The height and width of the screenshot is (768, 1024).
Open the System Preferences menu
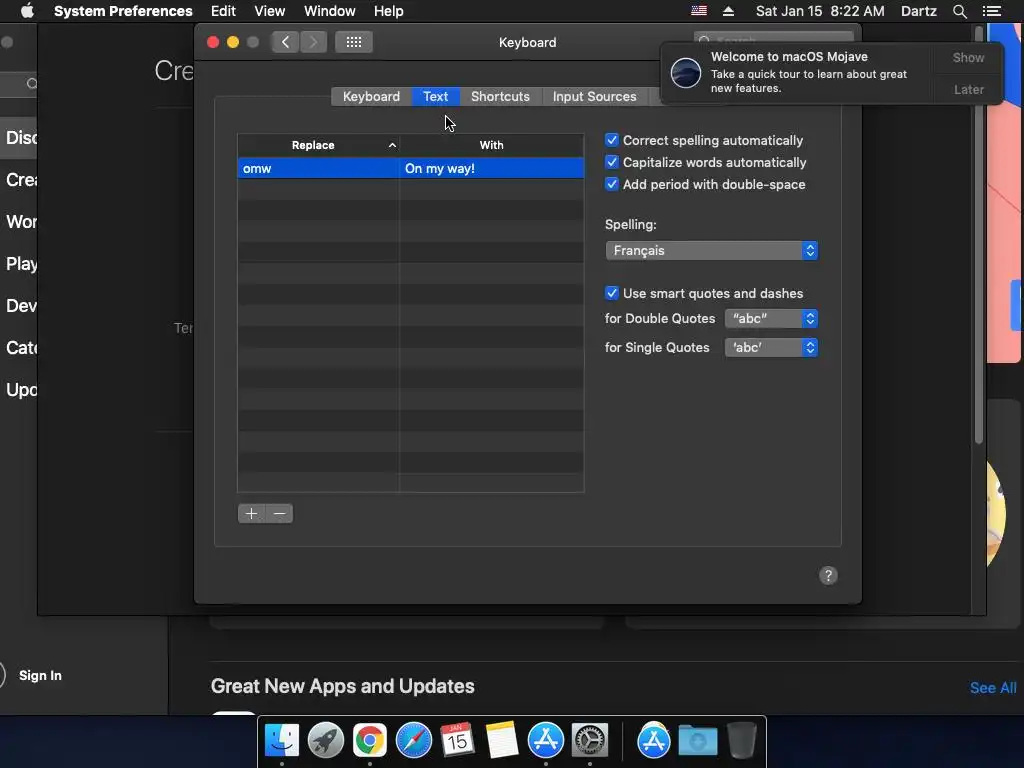click(123, 11)
